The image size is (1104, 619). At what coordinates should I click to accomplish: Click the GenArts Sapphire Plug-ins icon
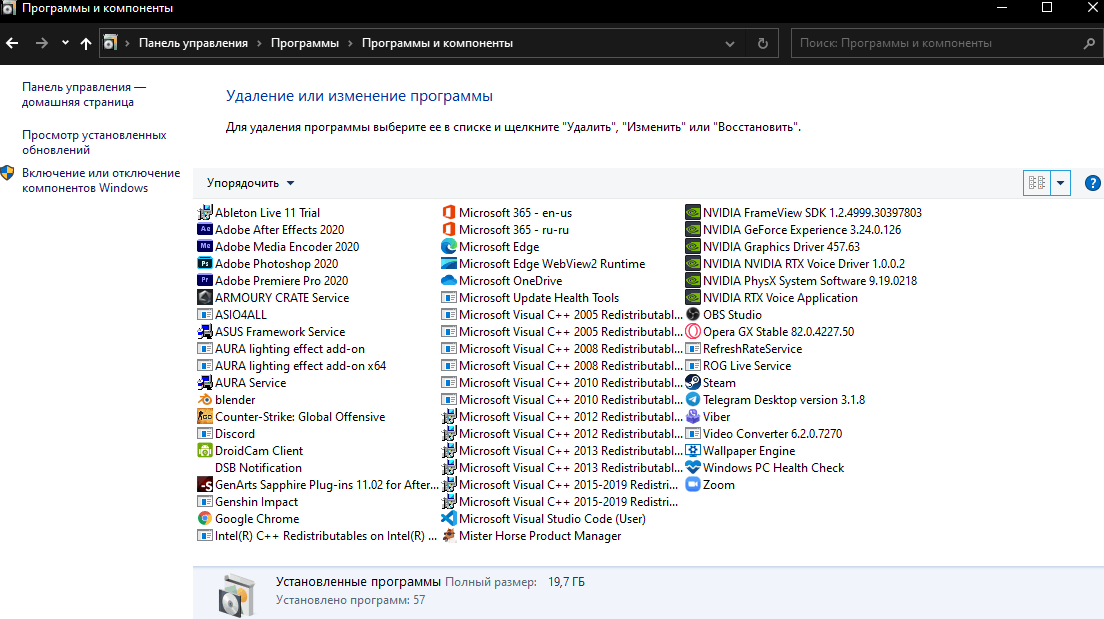click(x=204, y=484)
